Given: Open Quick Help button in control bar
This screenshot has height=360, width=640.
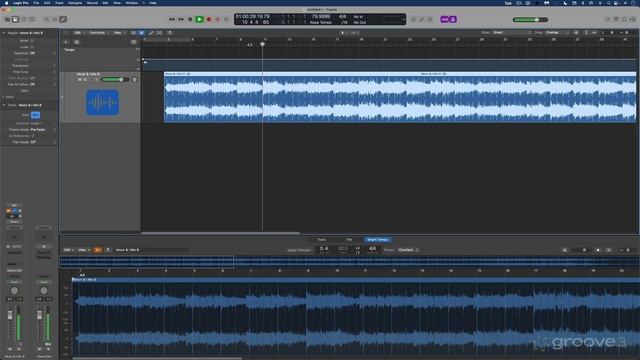Looking at the screenshot, I should (24, 19).
